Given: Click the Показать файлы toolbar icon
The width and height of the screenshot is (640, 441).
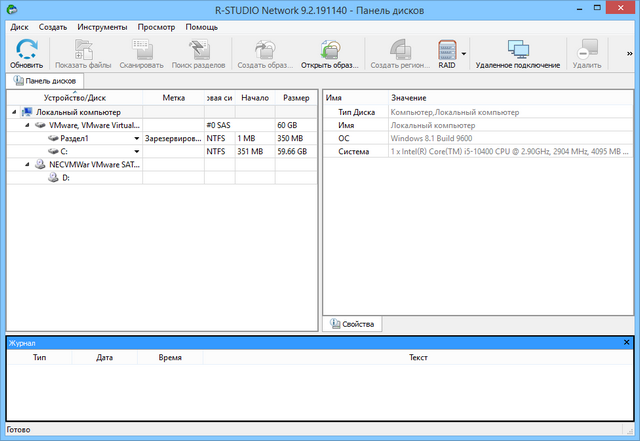Looking at the screenshot, I should coord(83,49).
